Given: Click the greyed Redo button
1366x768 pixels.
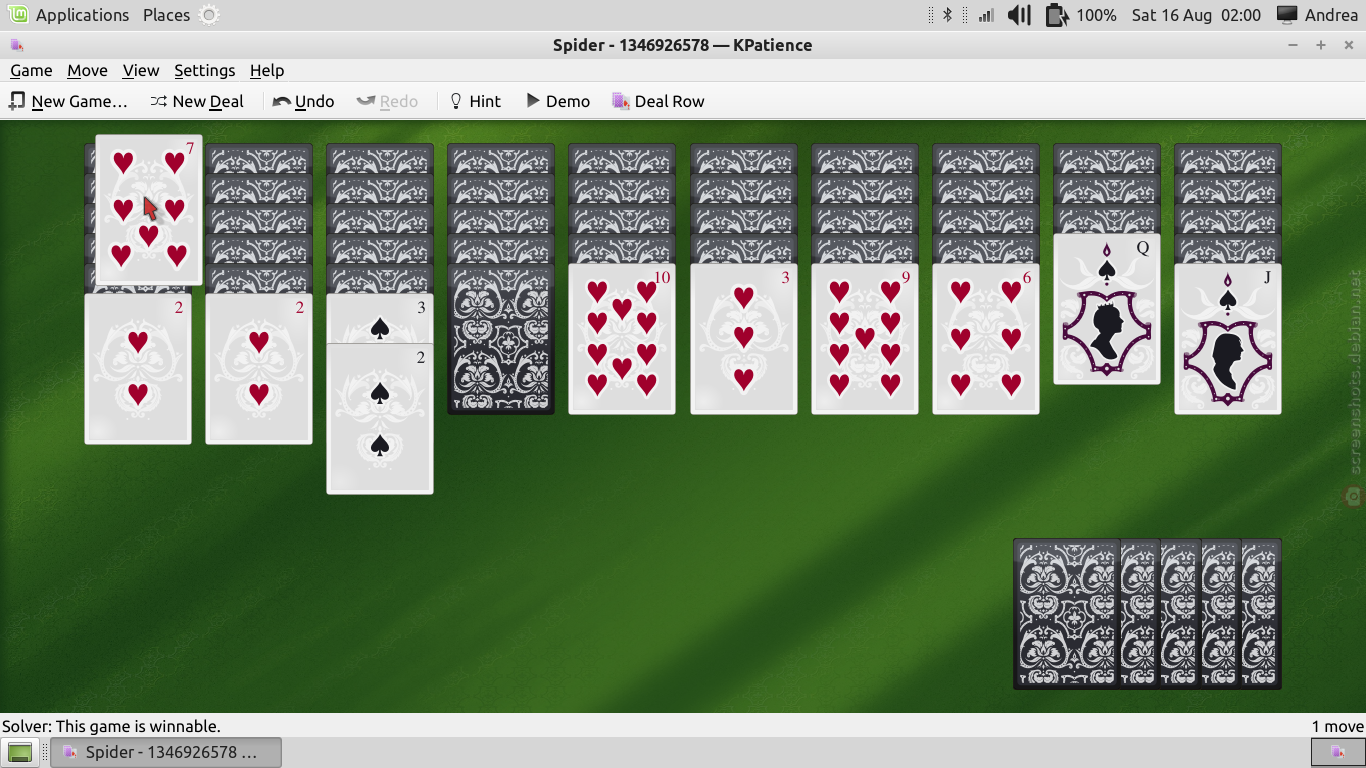Looking at the screenshot, I should pyautogui.click(x=387, y=101).
